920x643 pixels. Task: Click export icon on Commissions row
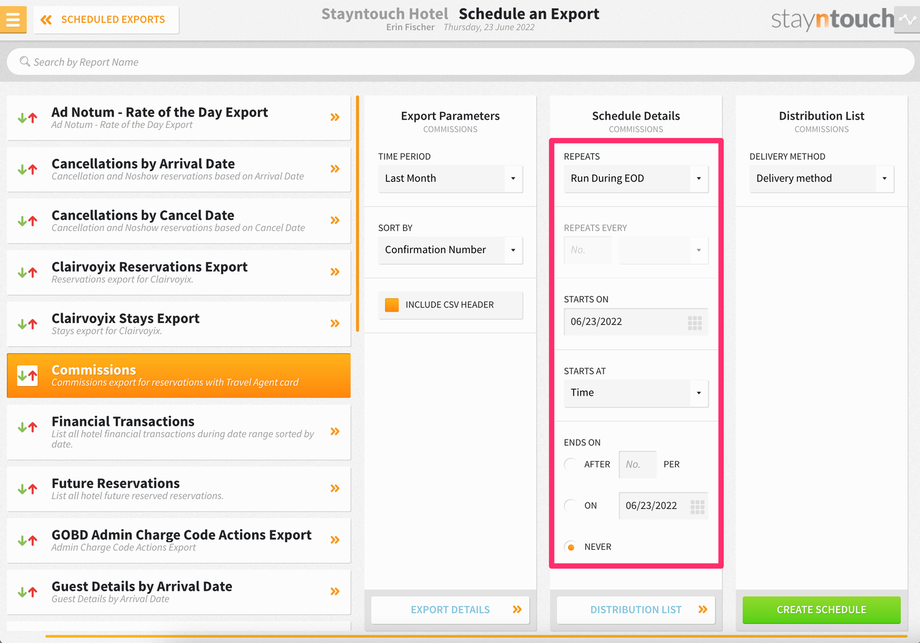coord(27,375)
